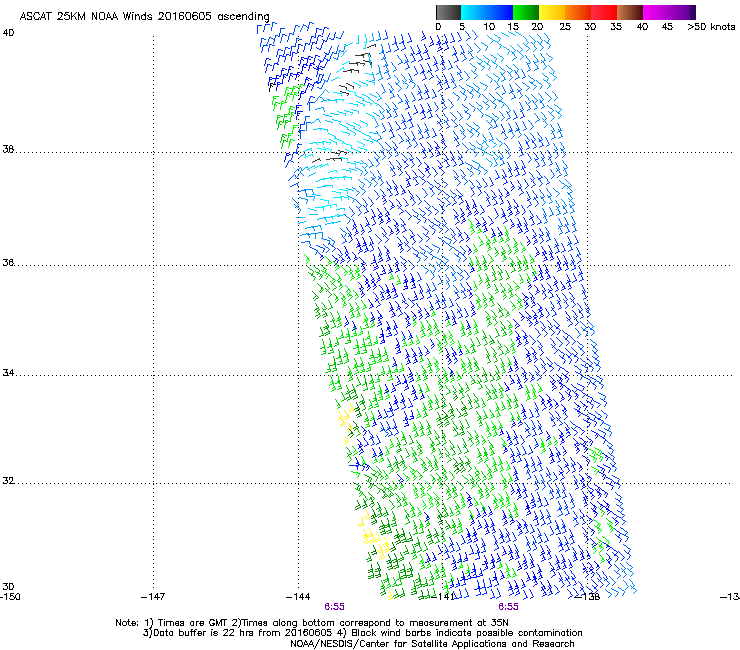Click the gray 0-5 knot color segment
Viewport: 740px width, 650px height.
coord(448,12)
